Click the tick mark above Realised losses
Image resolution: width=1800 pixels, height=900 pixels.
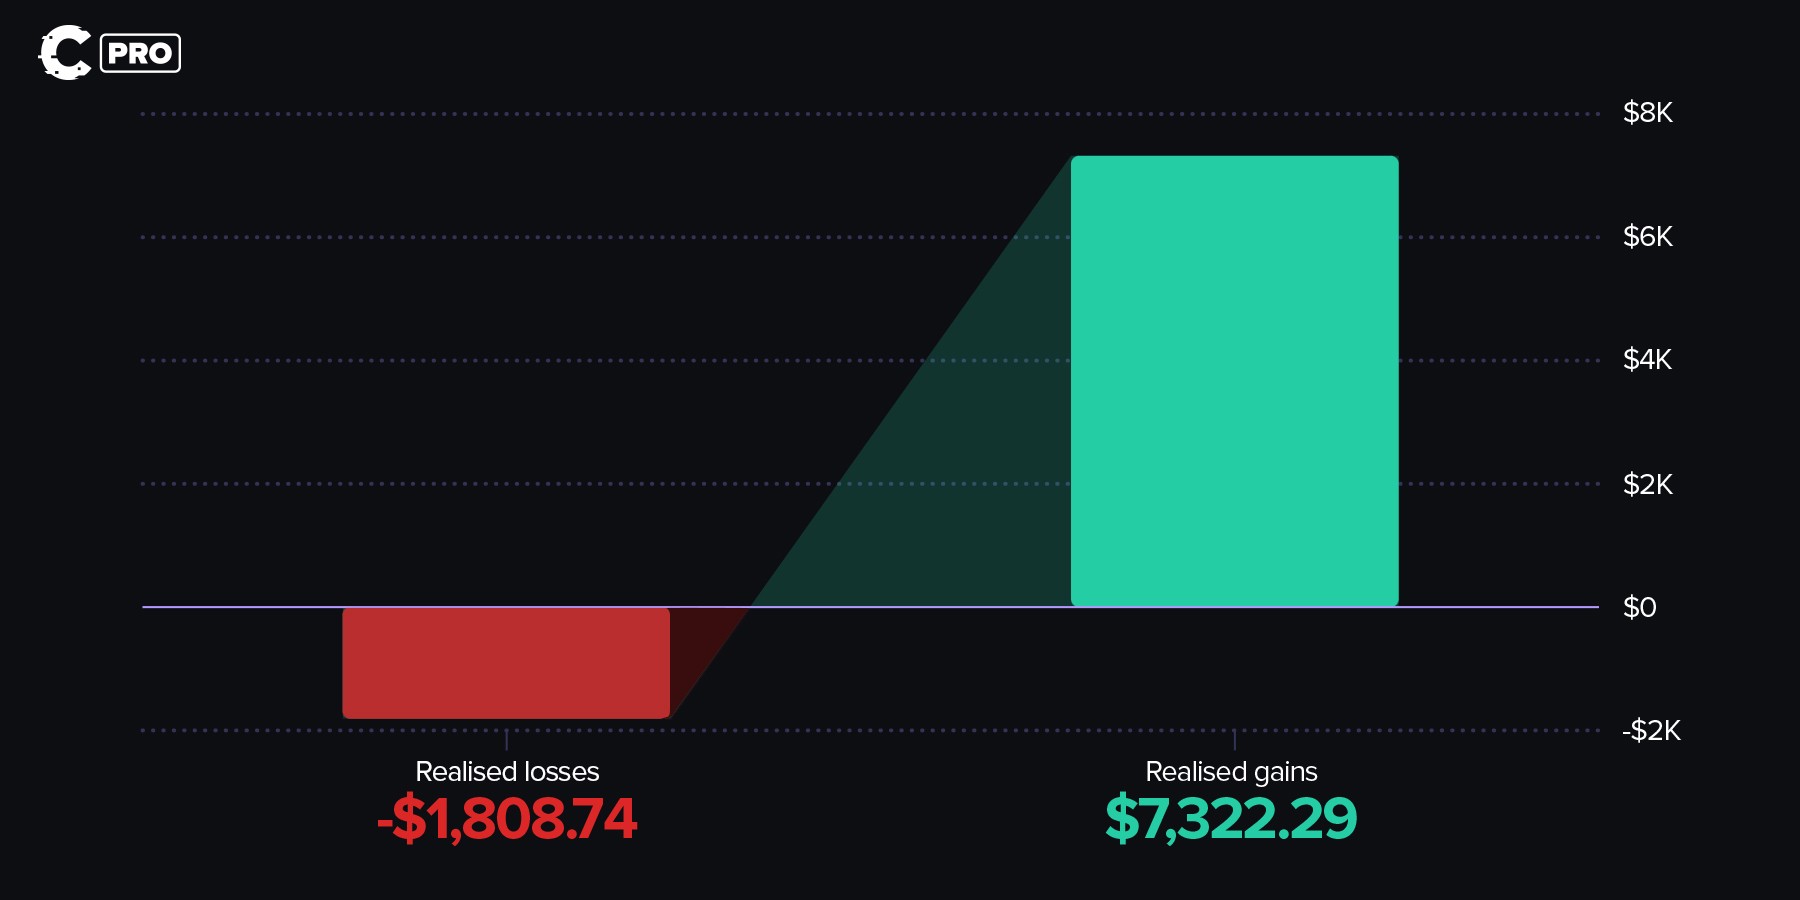(507, 740)
